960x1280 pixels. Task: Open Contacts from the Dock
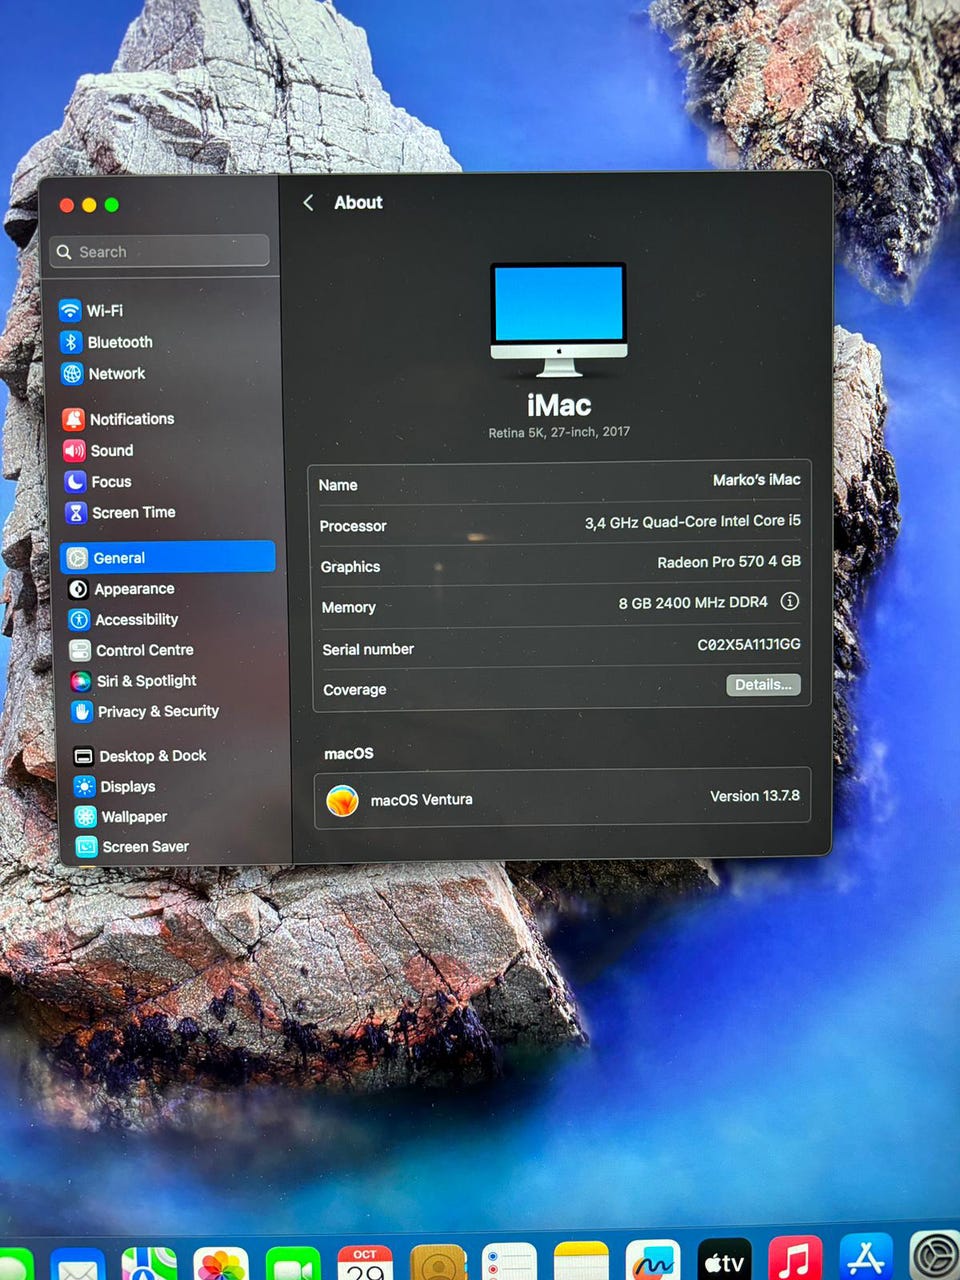click(437, 1262)
